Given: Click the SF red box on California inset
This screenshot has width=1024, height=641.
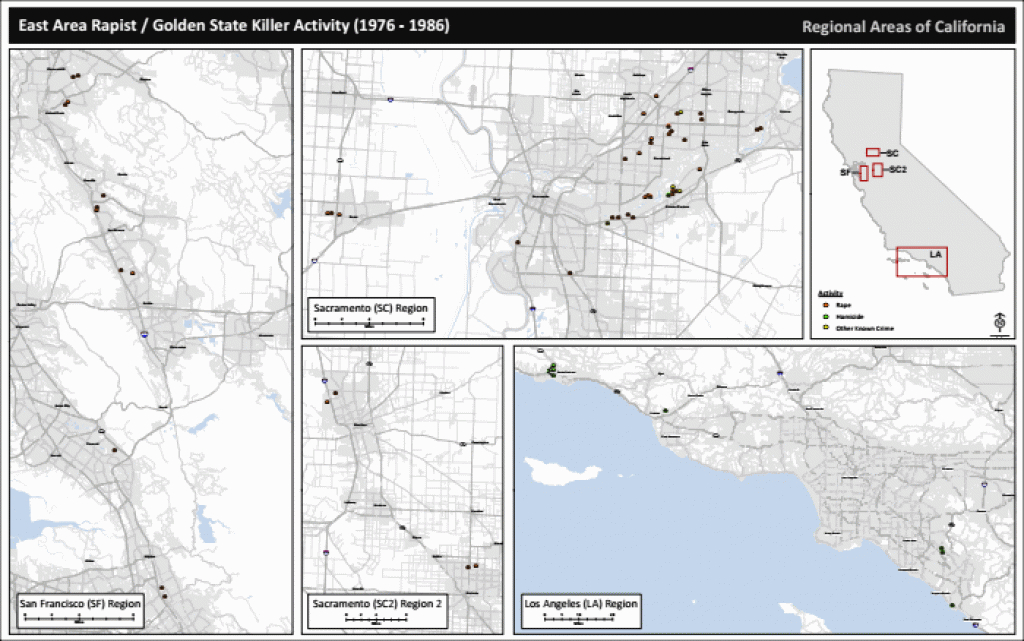Looking at the screenshot, I should (x=863, y=173).
